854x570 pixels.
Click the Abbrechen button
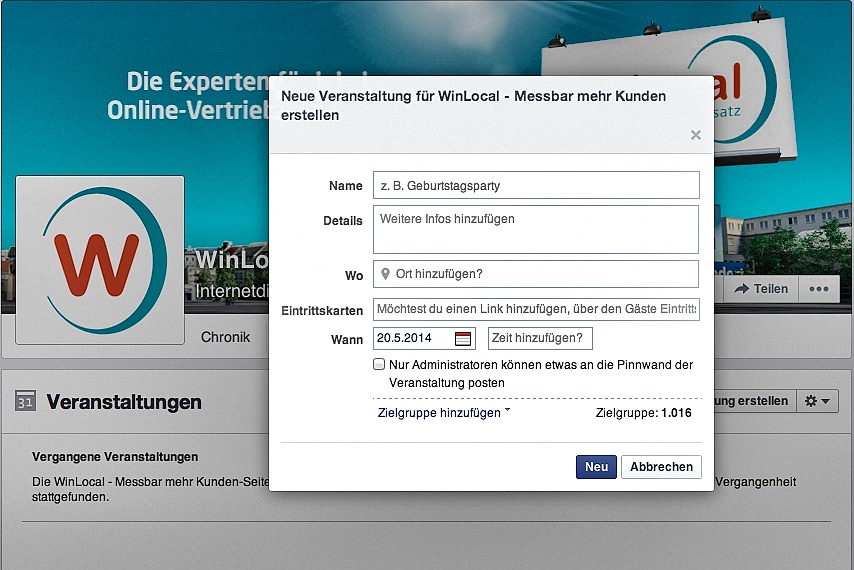[x=661, y=467]
